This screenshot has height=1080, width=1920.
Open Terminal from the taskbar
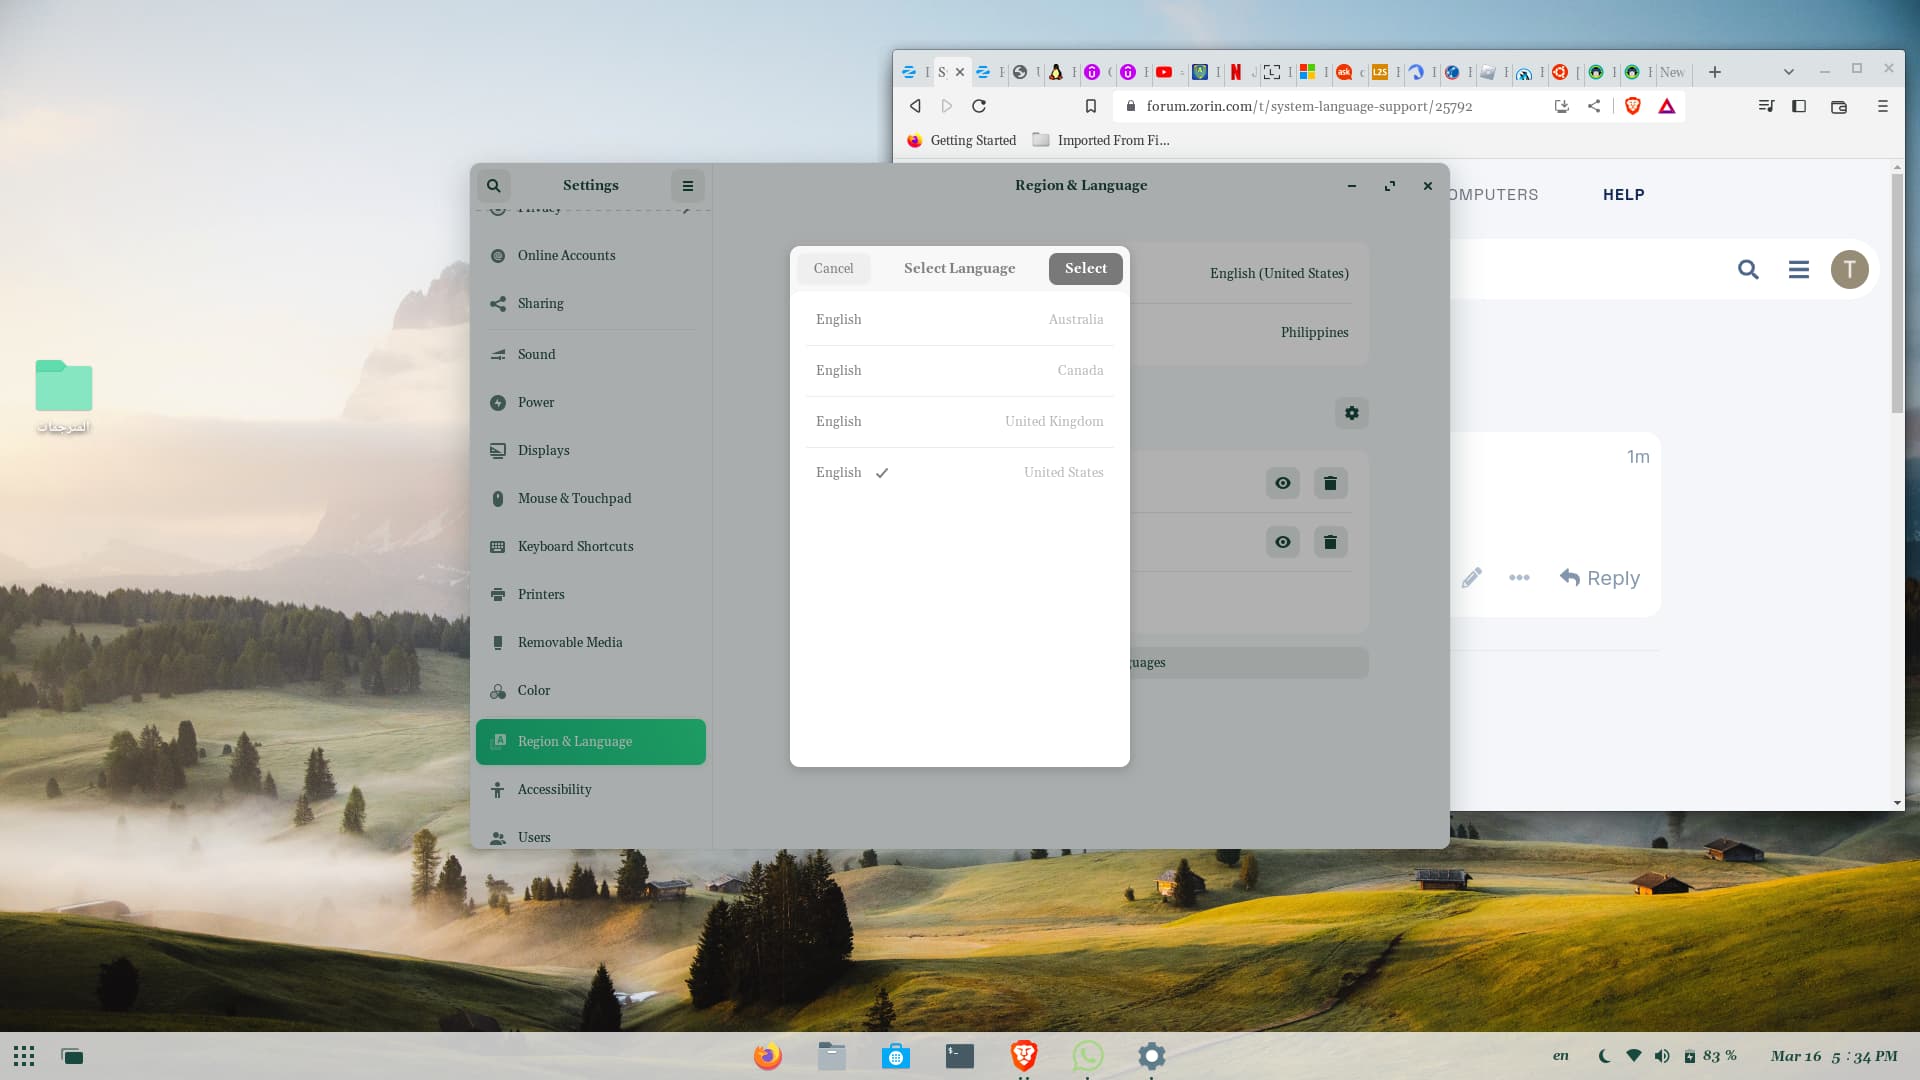pyautogui.click(x=959, y=1056)
